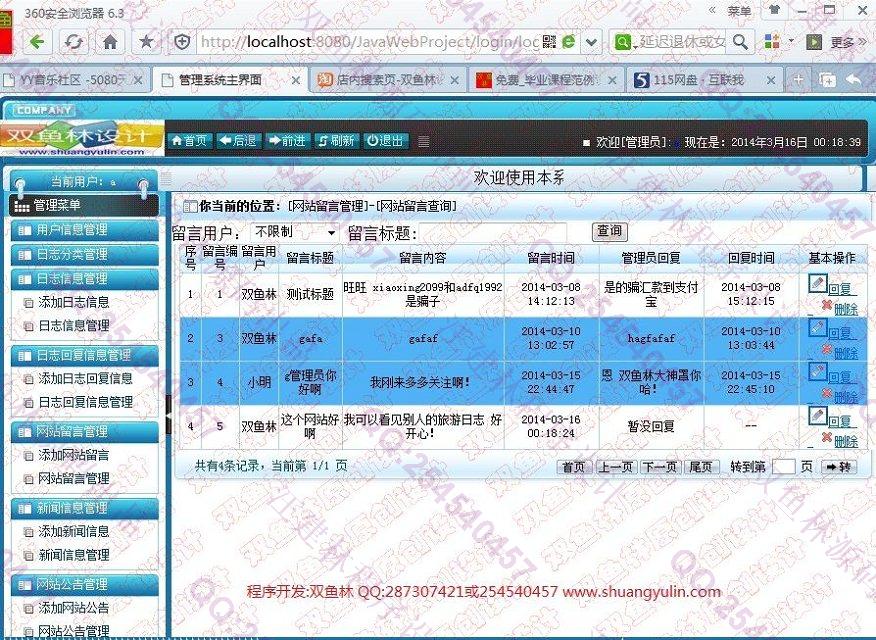Viewport: 876px width, 640px height.
Task: Click the 退出 logout button
Action: [386, 141]
